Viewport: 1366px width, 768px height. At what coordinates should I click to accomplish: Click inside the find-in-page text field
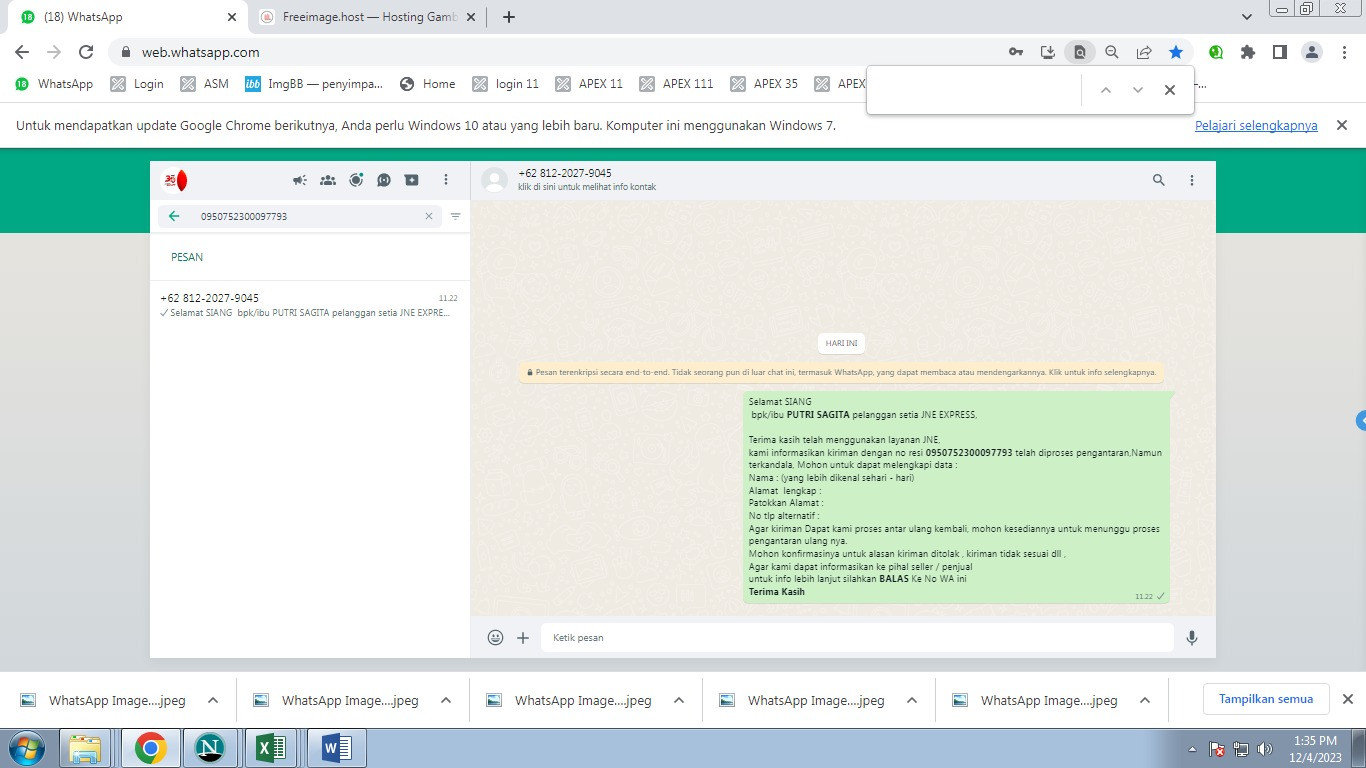coord(975,90)
